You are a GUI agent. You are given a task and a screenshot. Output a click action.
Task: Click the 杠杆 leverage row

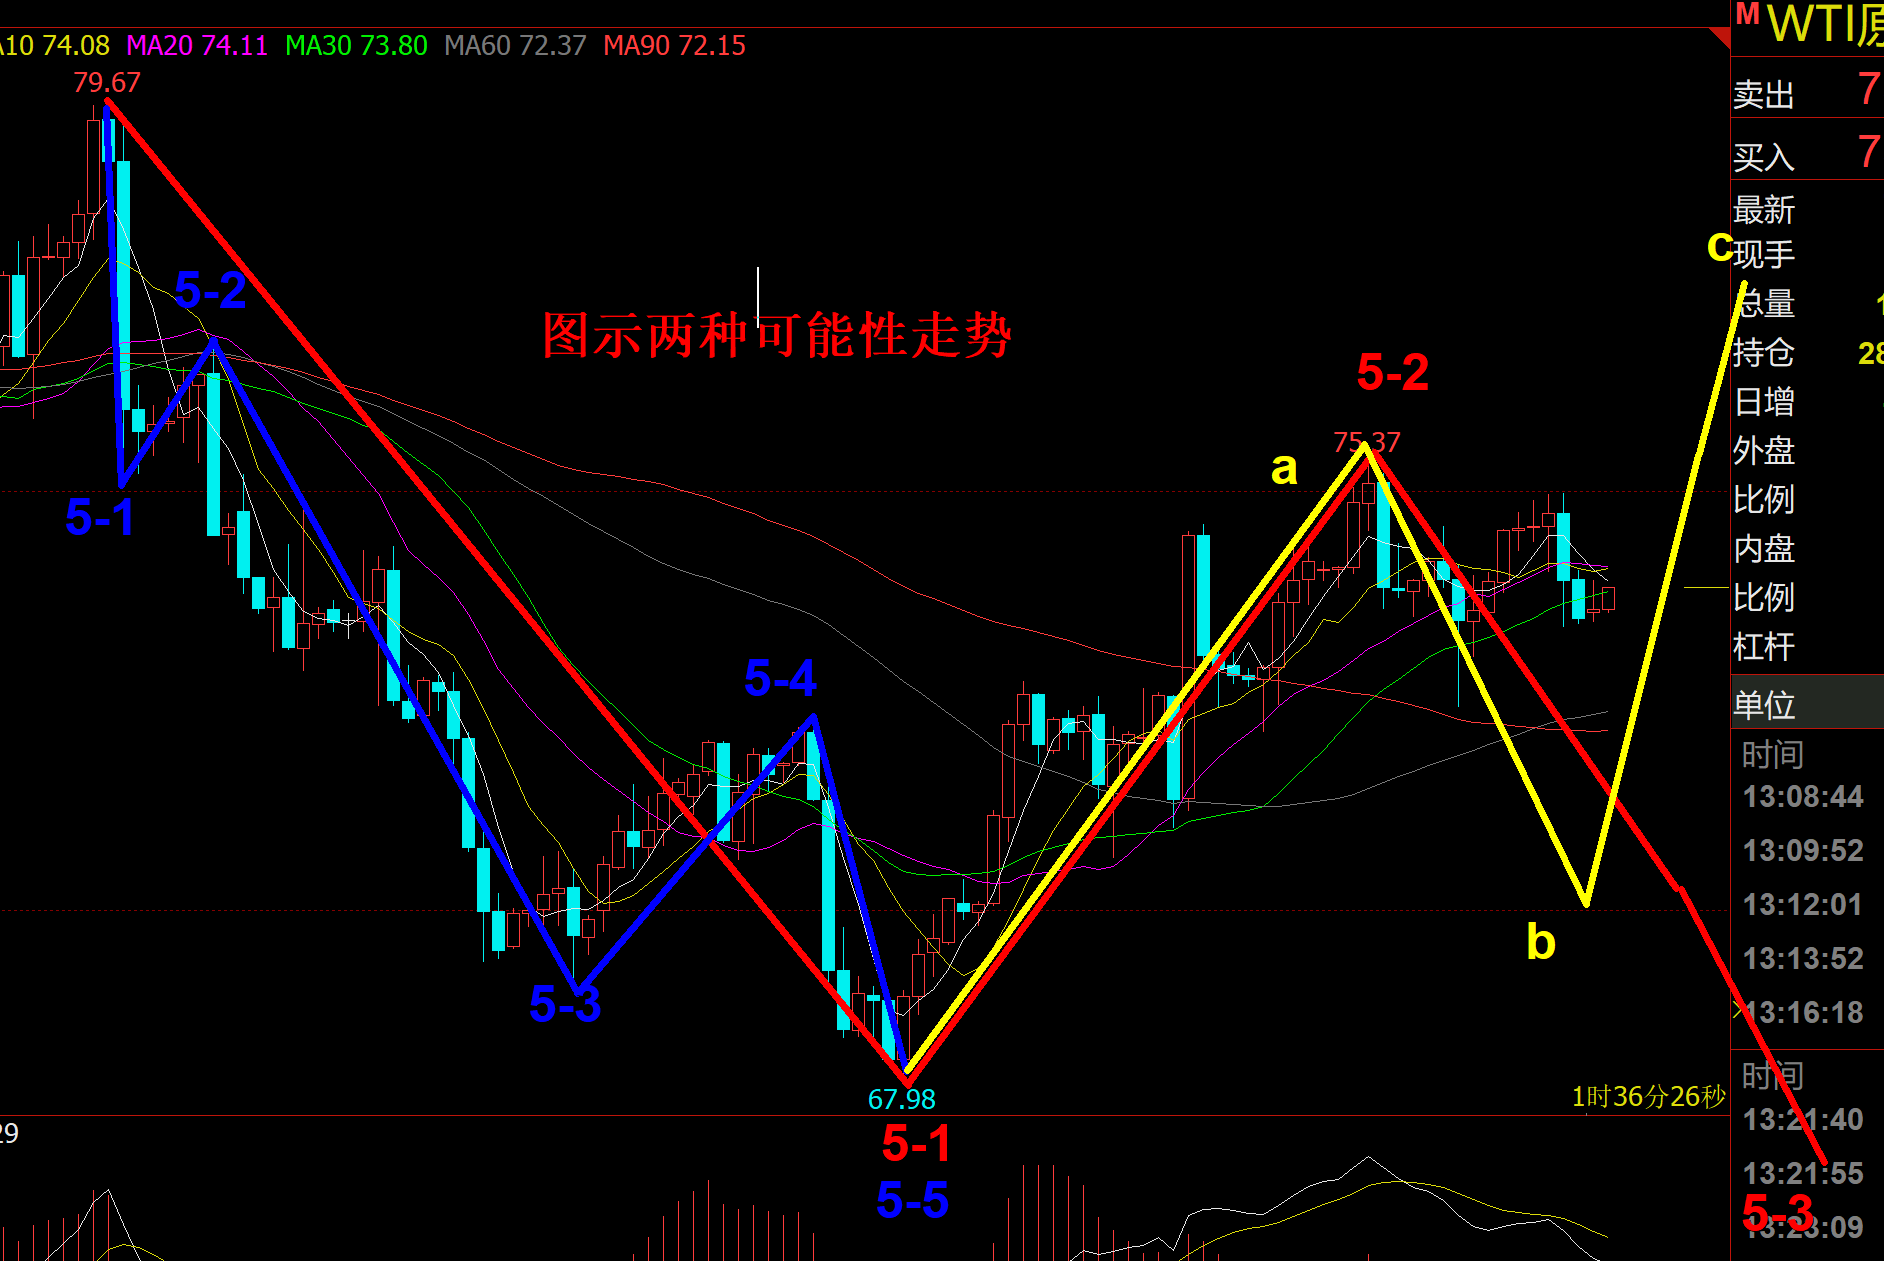coord(1808,646)
